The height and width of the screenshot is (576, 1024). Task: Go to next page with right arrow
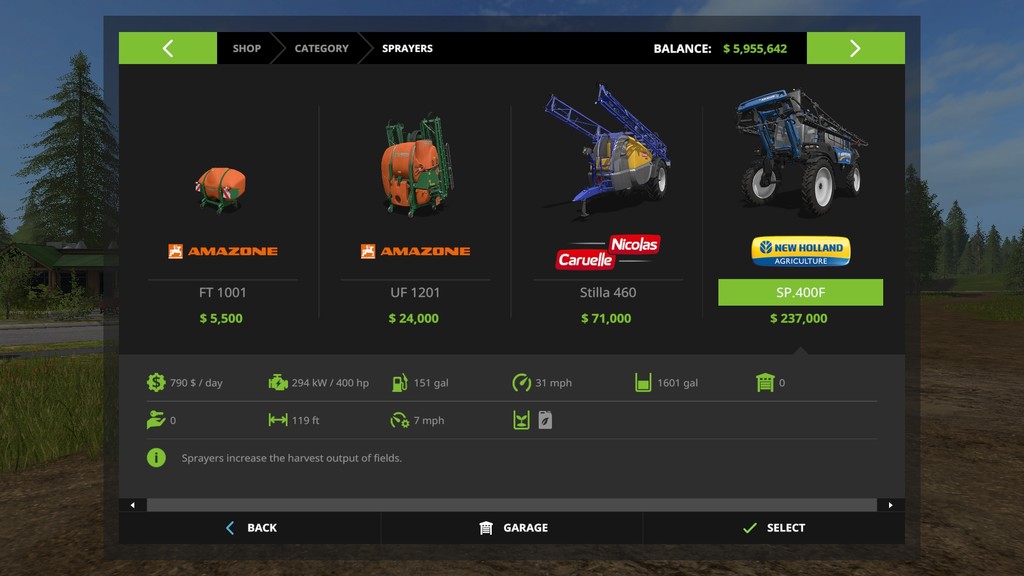pos(856,48)
